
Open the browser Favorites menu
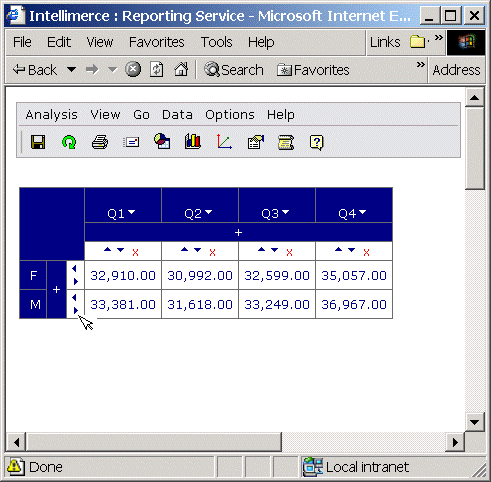[x=157, y=42]
